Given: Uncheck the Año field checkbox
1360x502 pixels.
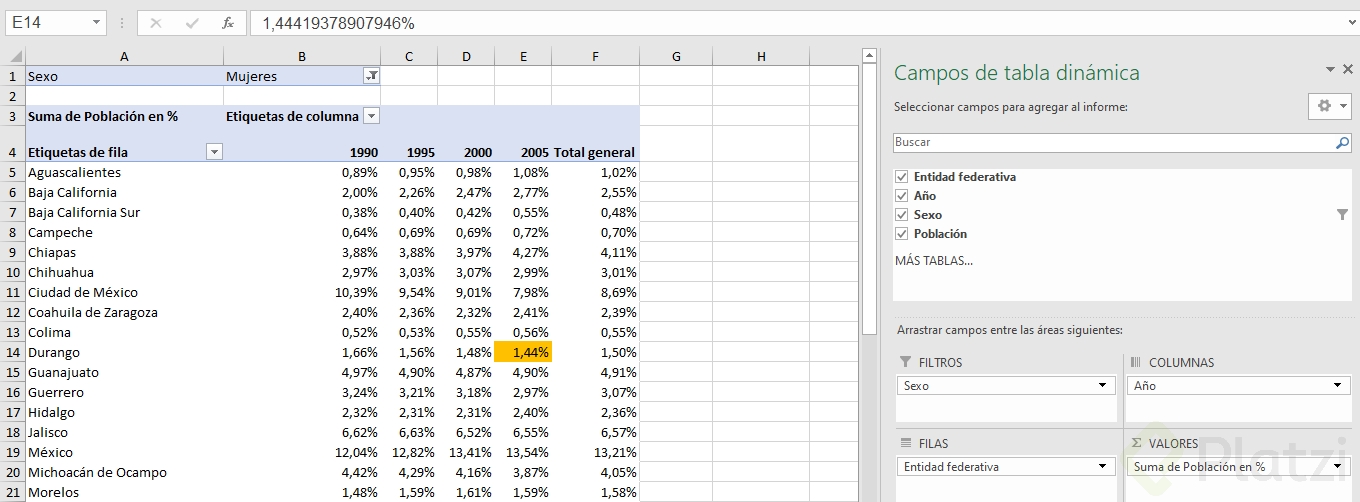Looking at the screenshot, I should (902, 196).
